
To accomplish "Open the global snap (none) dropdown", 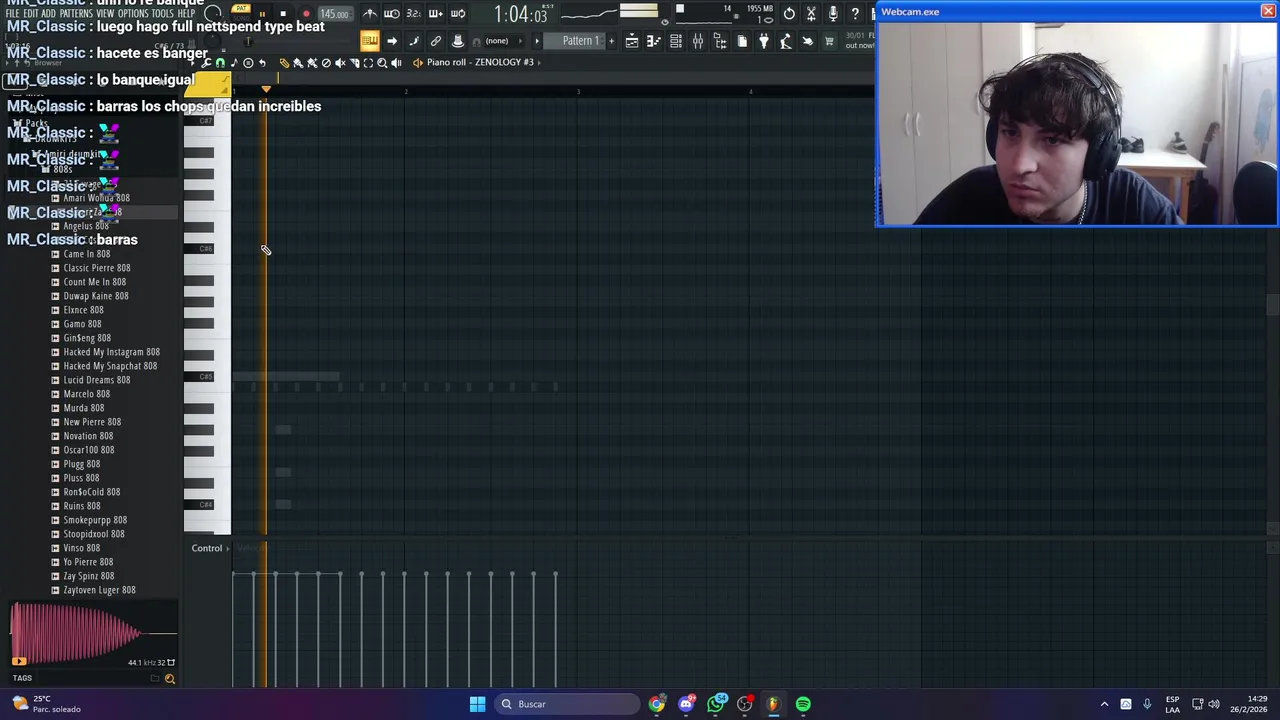I will pyautogui.click(x=503, y=41).
